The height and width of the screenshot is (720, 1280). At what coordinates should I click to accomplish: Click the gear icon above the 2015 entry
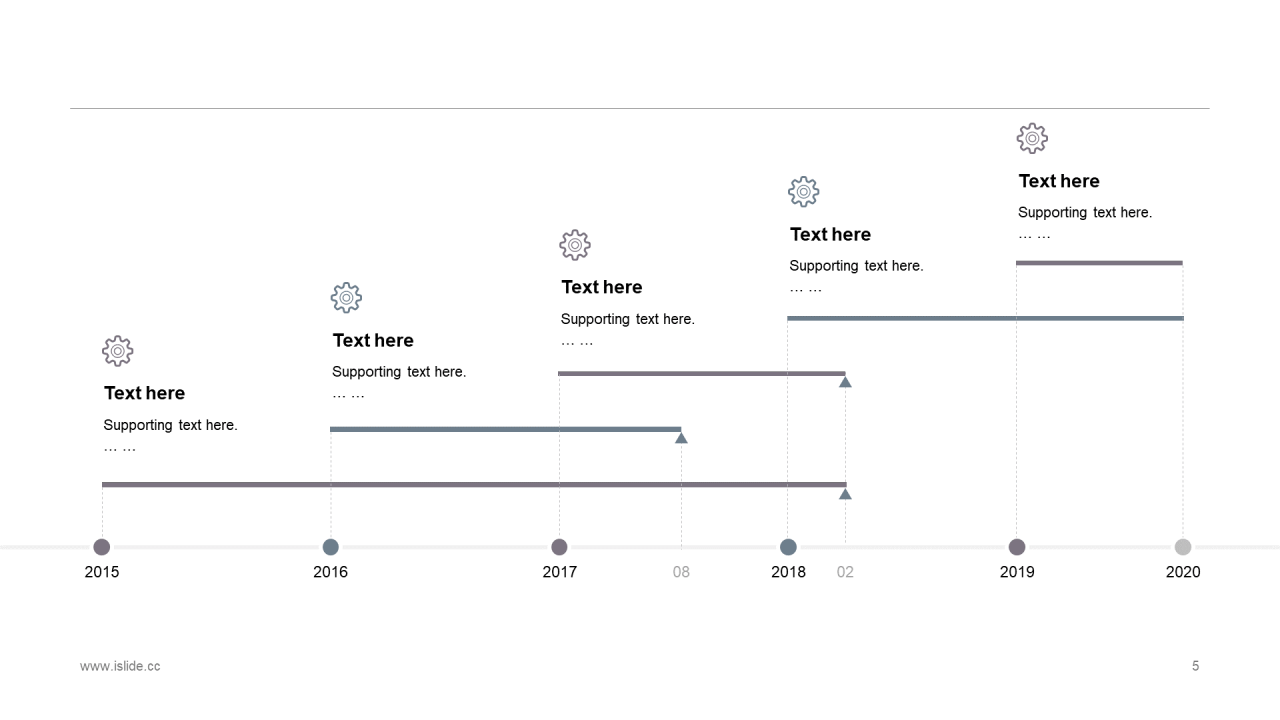pyautogui.click(x=118, y=351)
